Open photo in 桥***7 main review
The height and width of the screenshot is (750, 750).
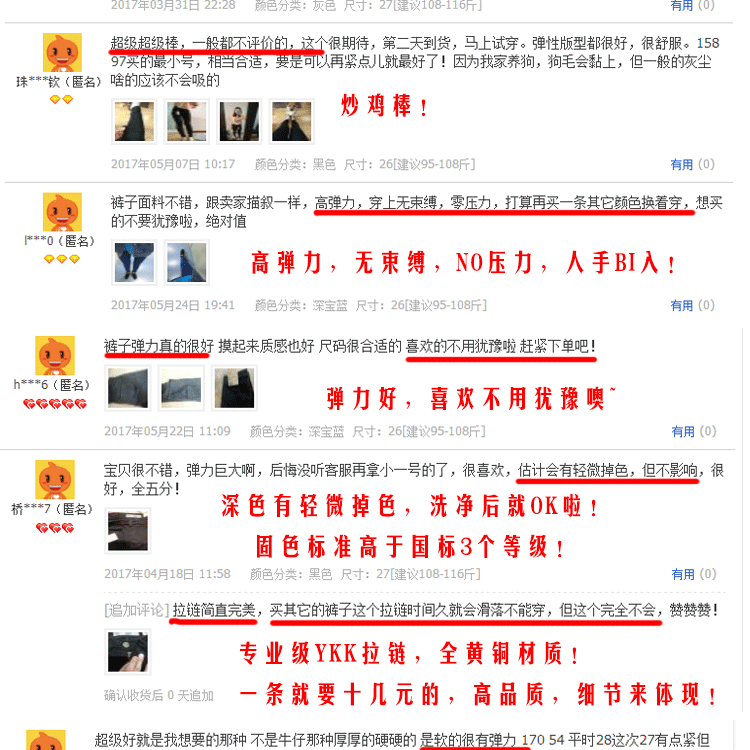[128, 531]
